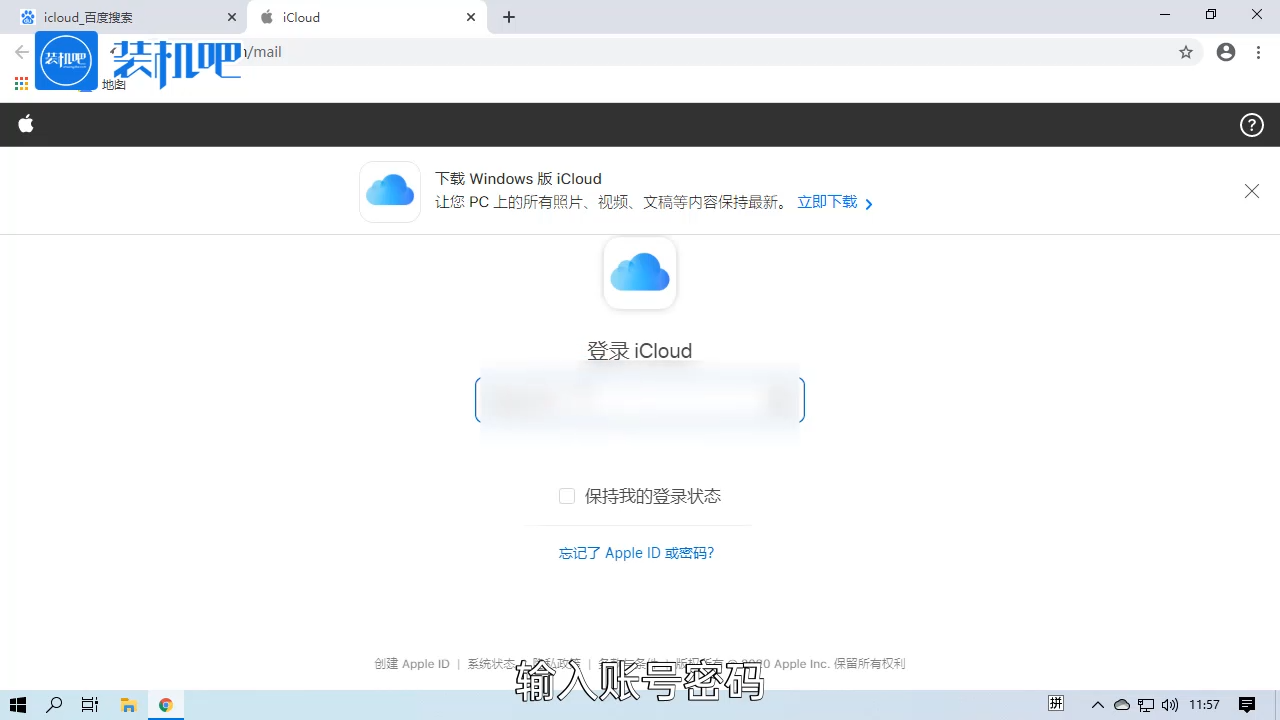The height and width of the screenshot is (720, 1280).
Task: Click the OneDrive cloud icon in the system tray
Action: pyautogui.click(x=1121, y=704)
